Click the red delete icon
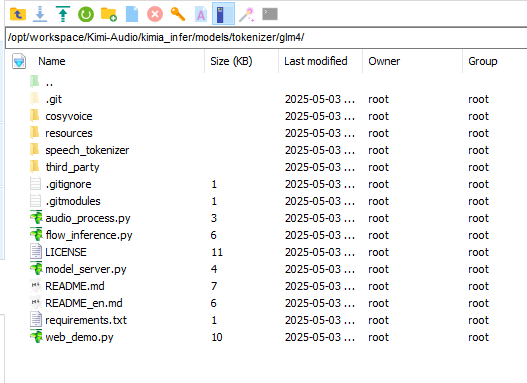527x383 pixels. [x=155, y=14]
